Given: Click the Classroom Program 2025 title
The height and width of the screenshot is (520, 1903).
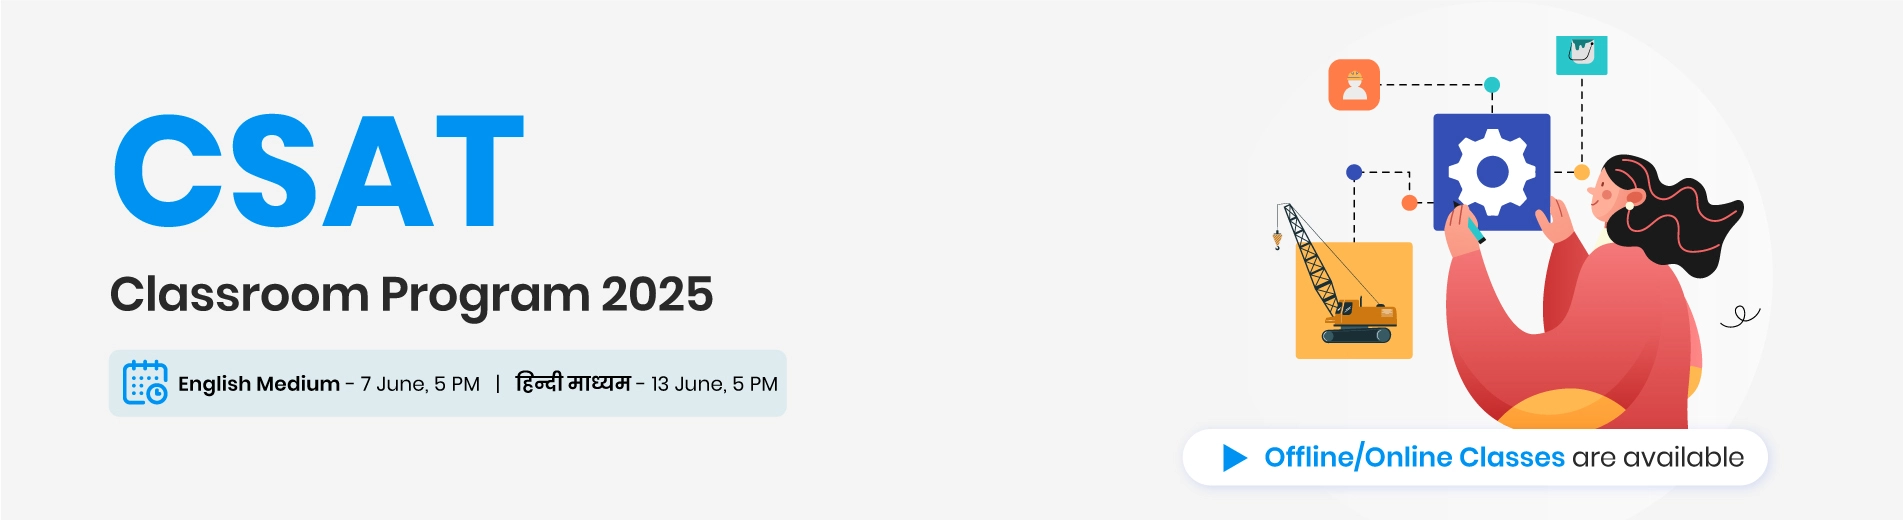Looking at the screenshot, I should tap(411, 295).
